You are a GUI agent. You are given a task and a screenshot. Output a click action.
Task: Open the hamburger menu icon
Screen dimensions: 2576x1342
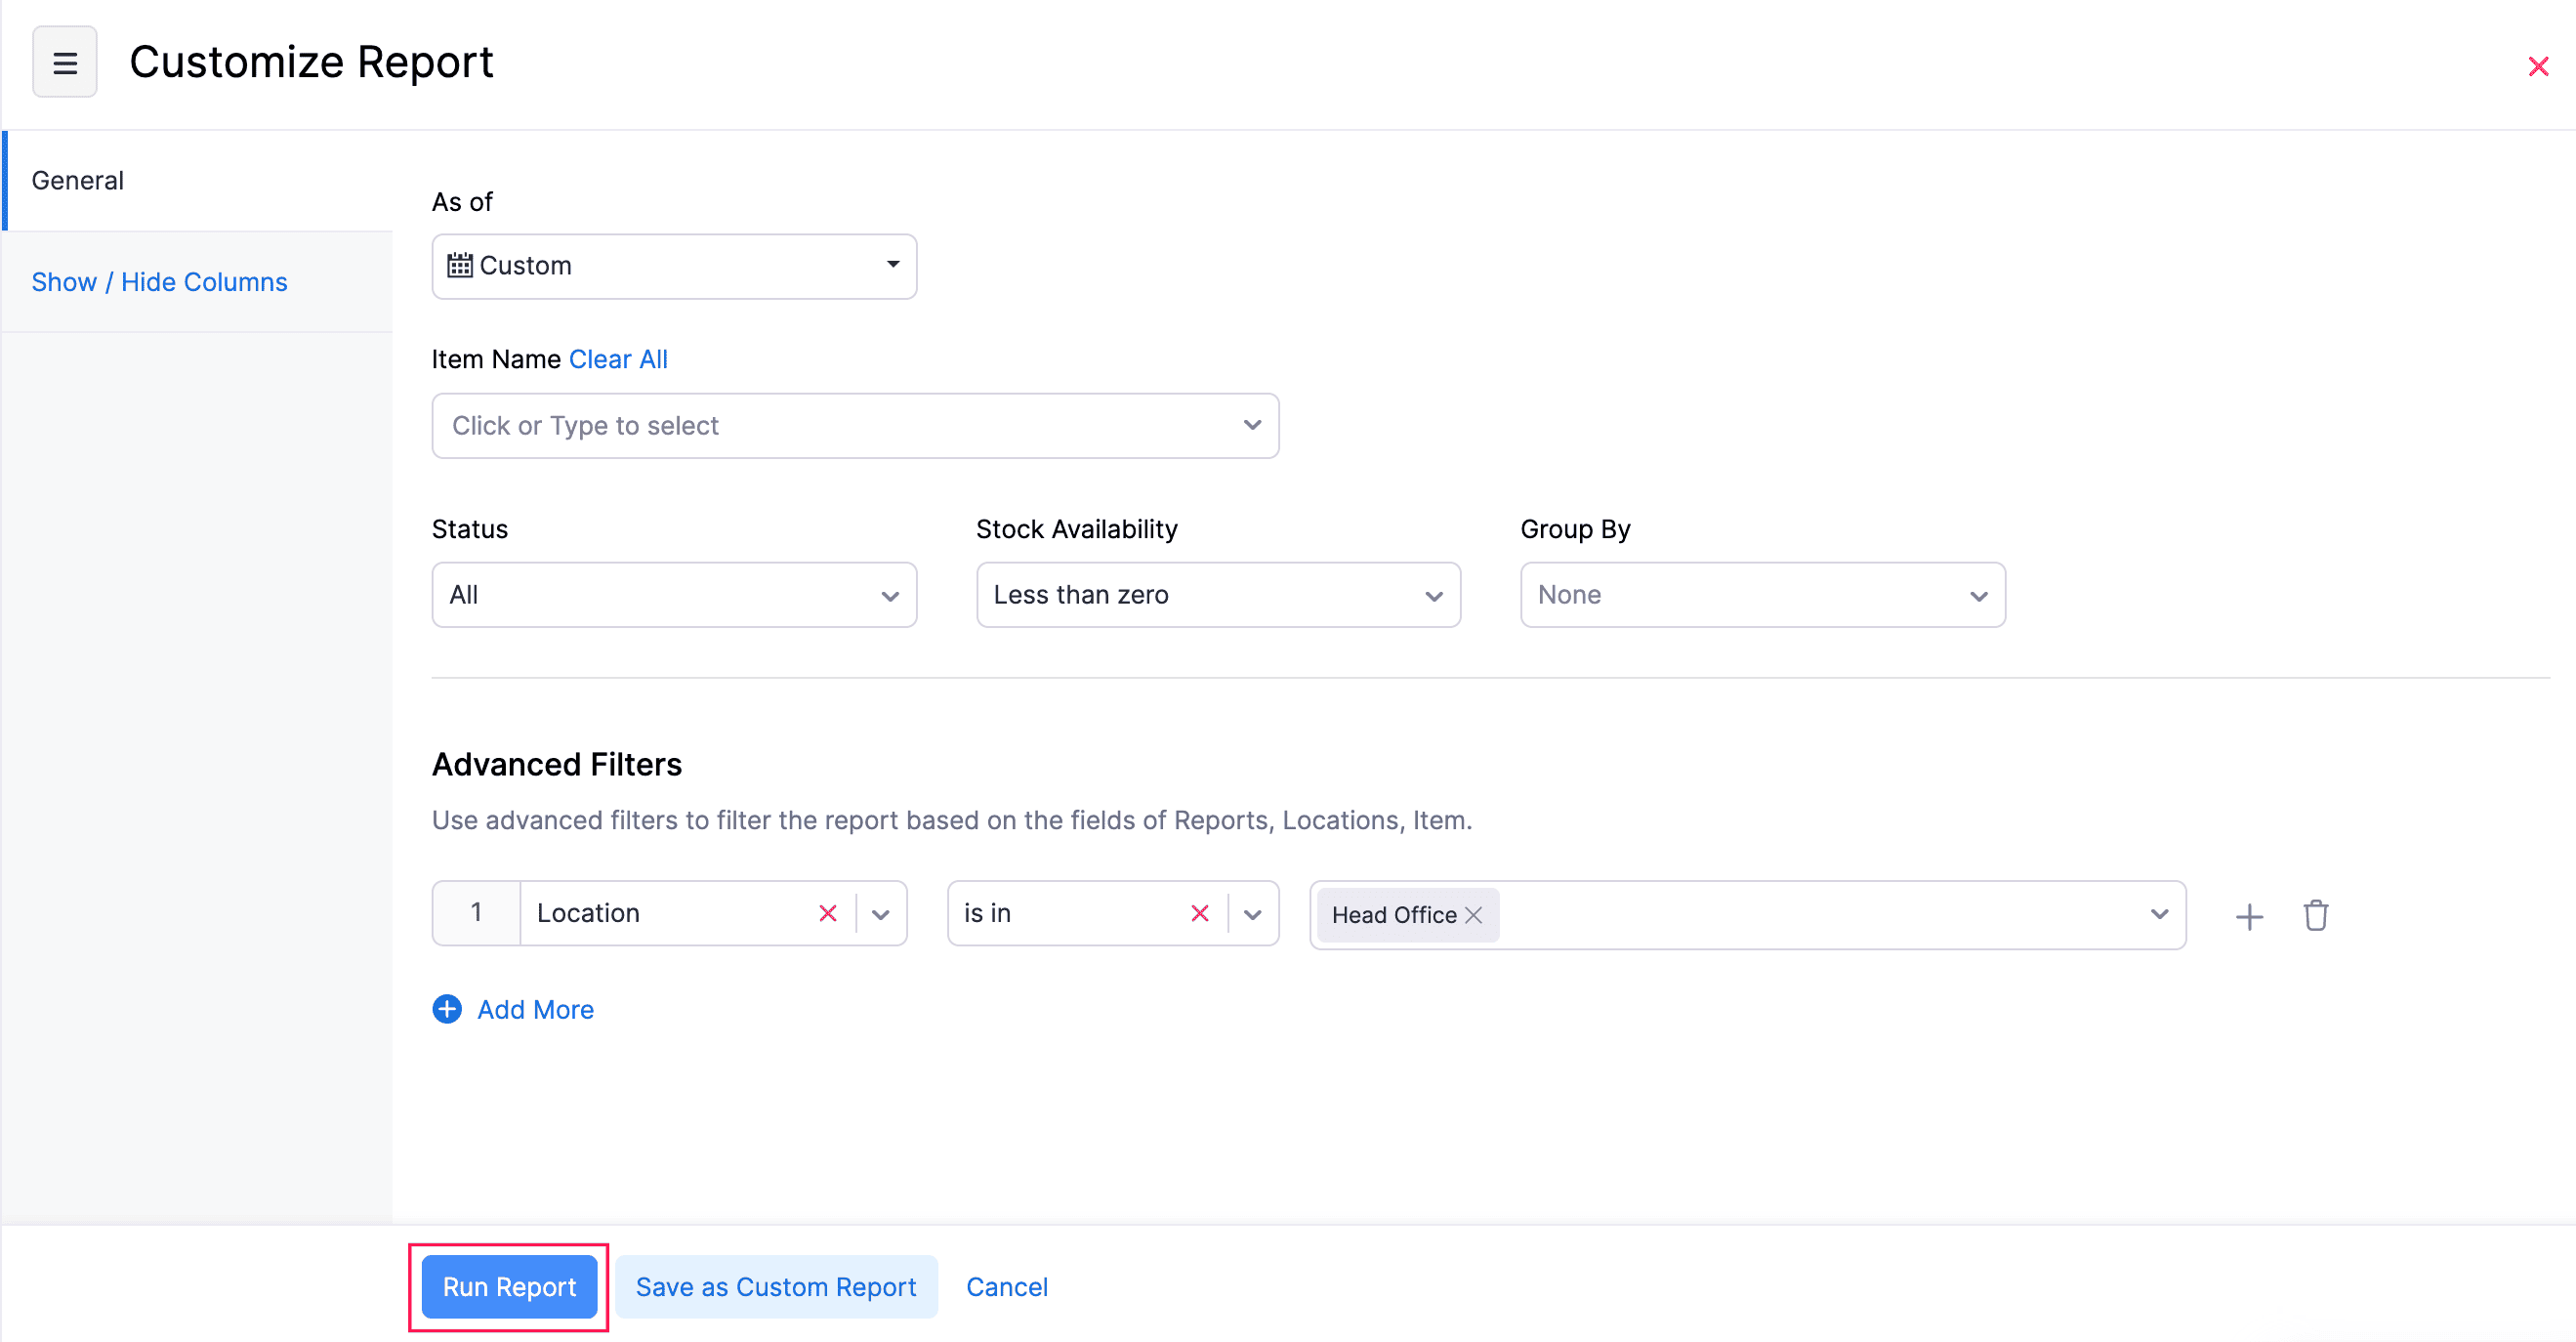coord(65,63)
